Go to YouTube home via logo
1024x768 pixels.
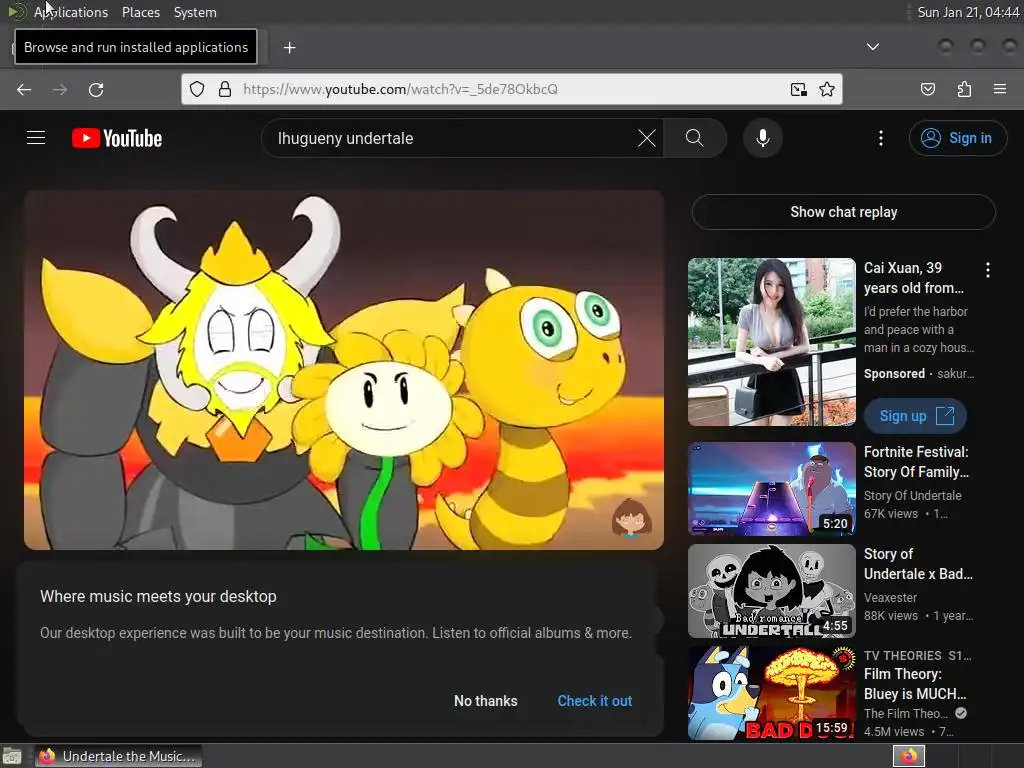[x=117, y=138]
